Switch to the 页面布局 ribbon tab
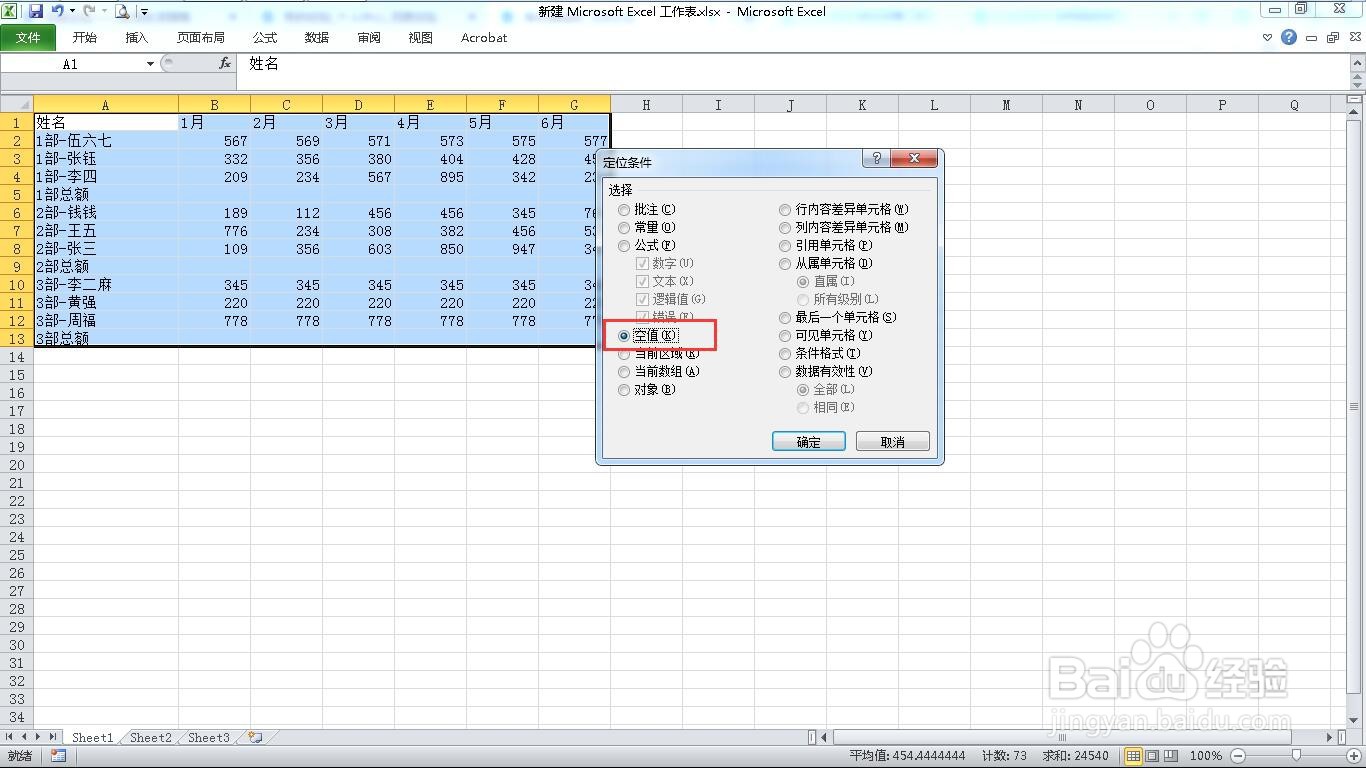1366x768 pixels. pyautogui.click(x=201, y=38)
